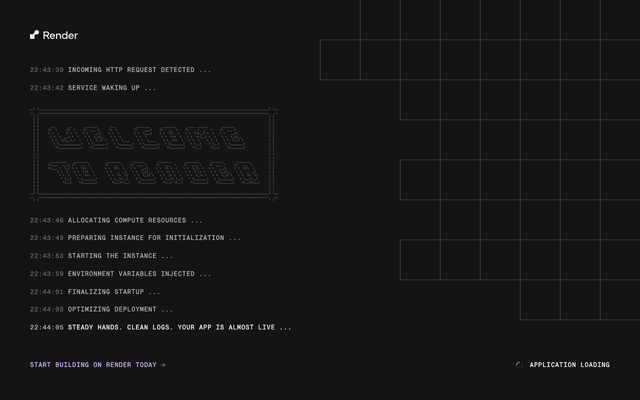The height and width of the screenshot is (400, 640).
Task: Select the Incoming HTTP Request Detected log line
Action: (120, 70)
